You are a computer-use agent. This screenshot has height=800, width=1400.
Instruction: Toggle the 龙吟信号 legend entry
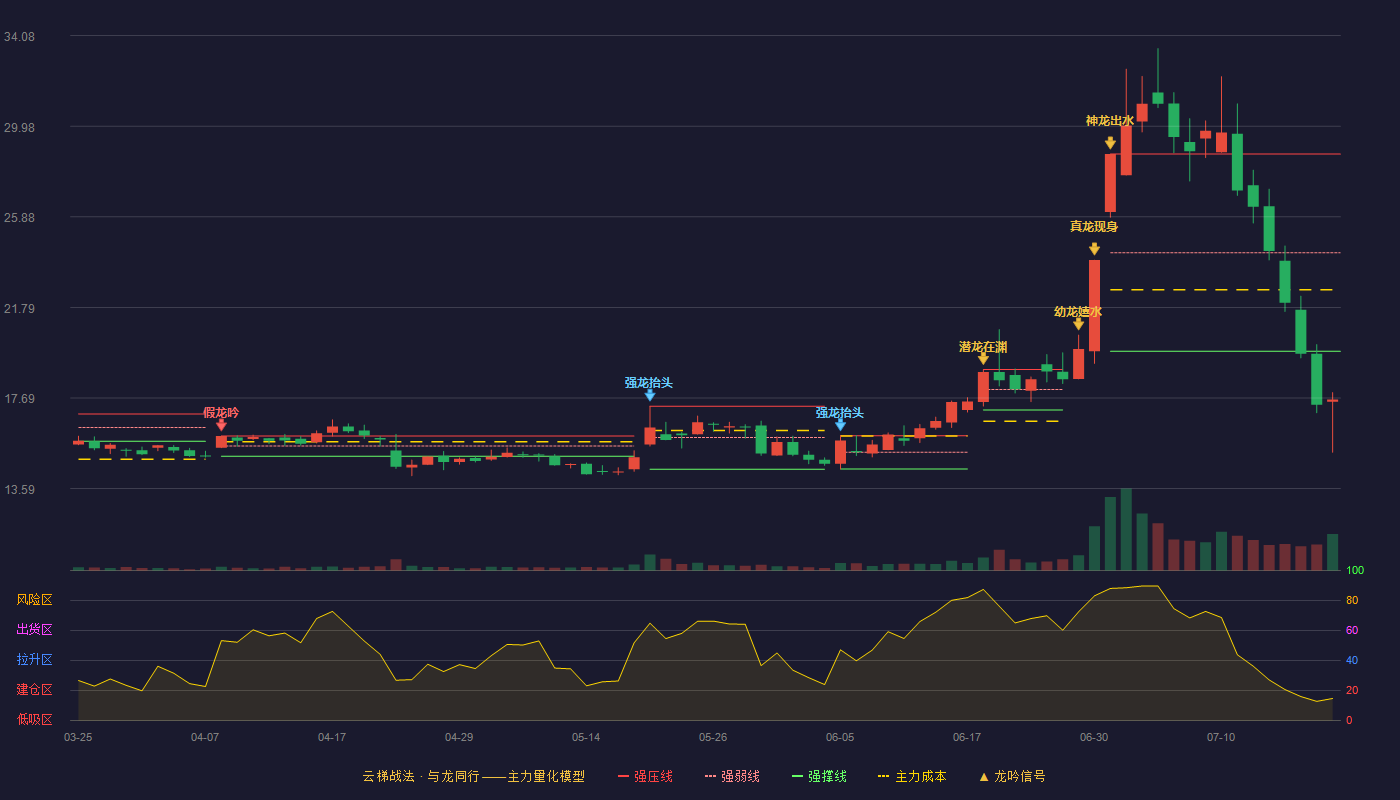[x=1012, y=776]
